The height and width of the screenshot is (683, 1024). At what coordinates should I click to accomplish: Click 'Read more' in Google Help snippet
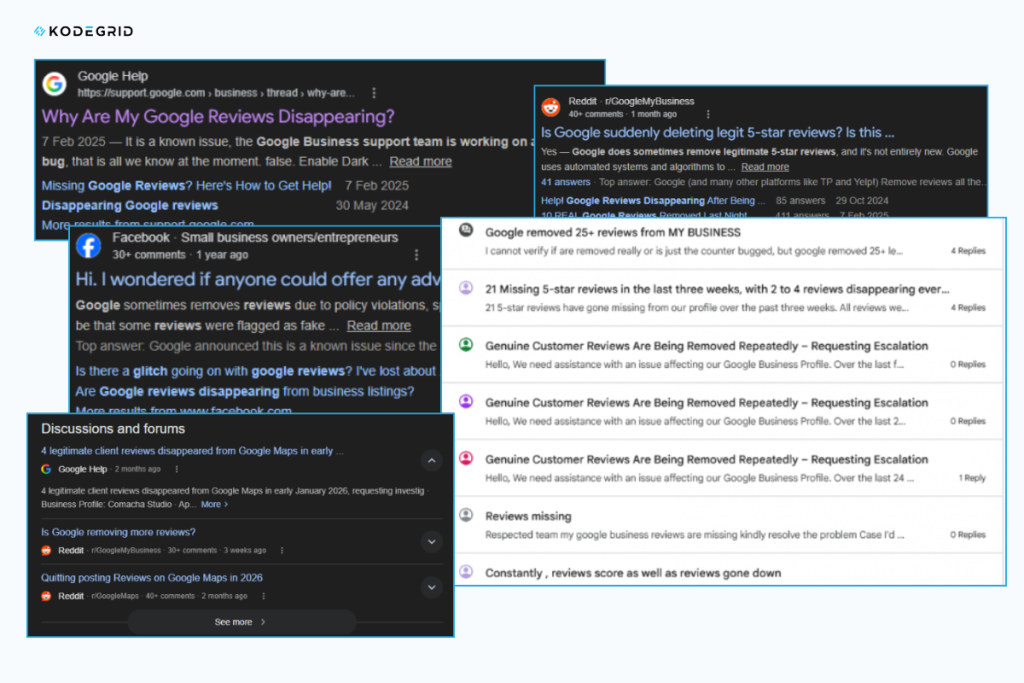click(x=420, y=161)
